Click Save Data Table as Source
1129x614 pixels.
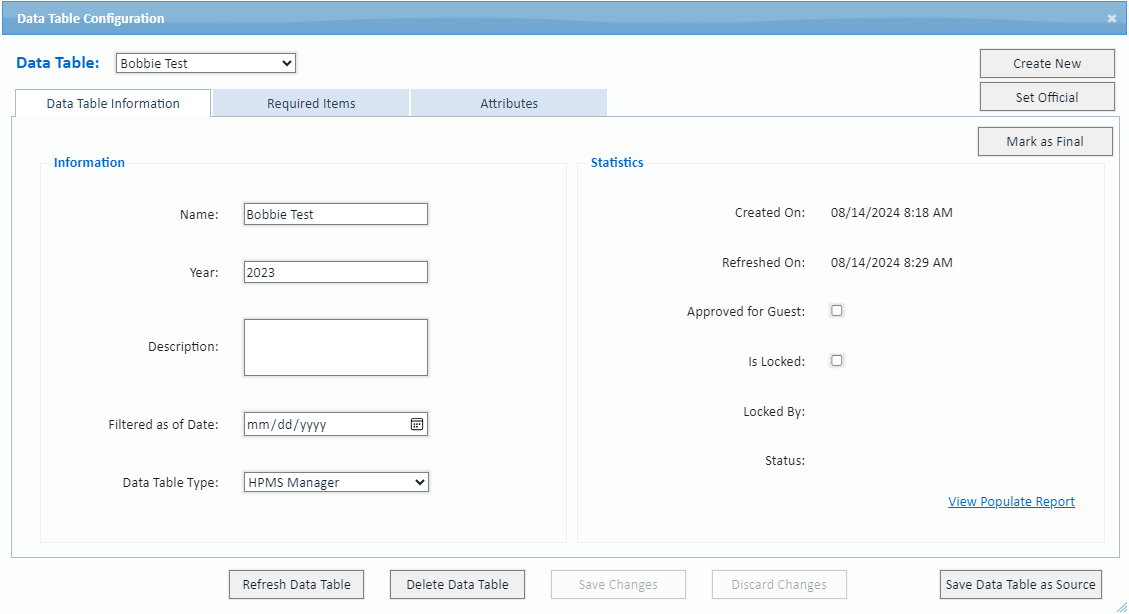(x=1020, y=584)
